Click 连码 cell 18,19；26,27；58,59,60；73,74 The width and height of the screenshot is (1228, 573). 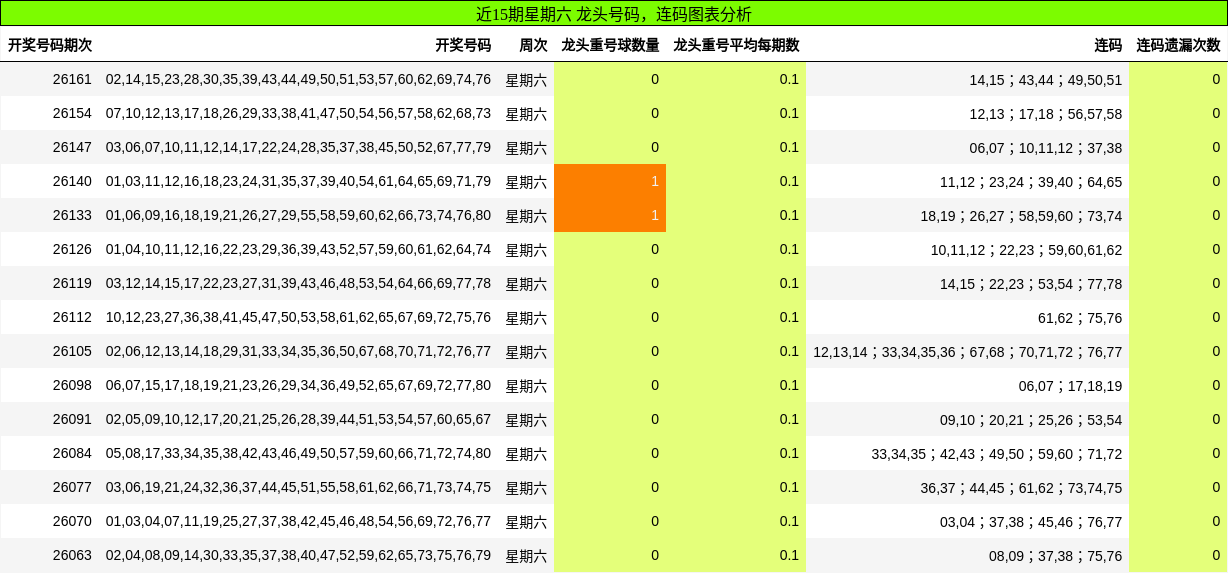point(1021,216)
